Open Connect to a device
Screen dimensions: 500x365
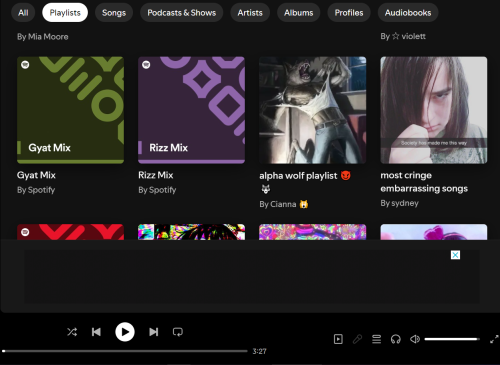coord(396,339)
